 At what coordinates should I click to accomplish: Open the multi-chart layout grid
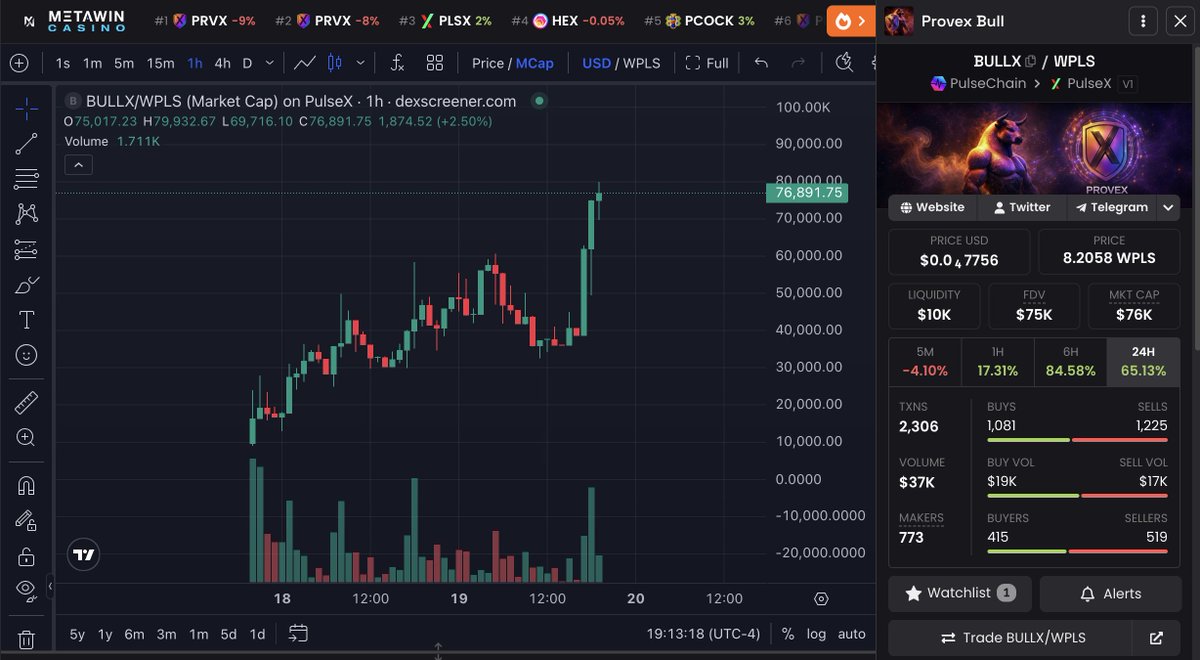tap(435, 63)
